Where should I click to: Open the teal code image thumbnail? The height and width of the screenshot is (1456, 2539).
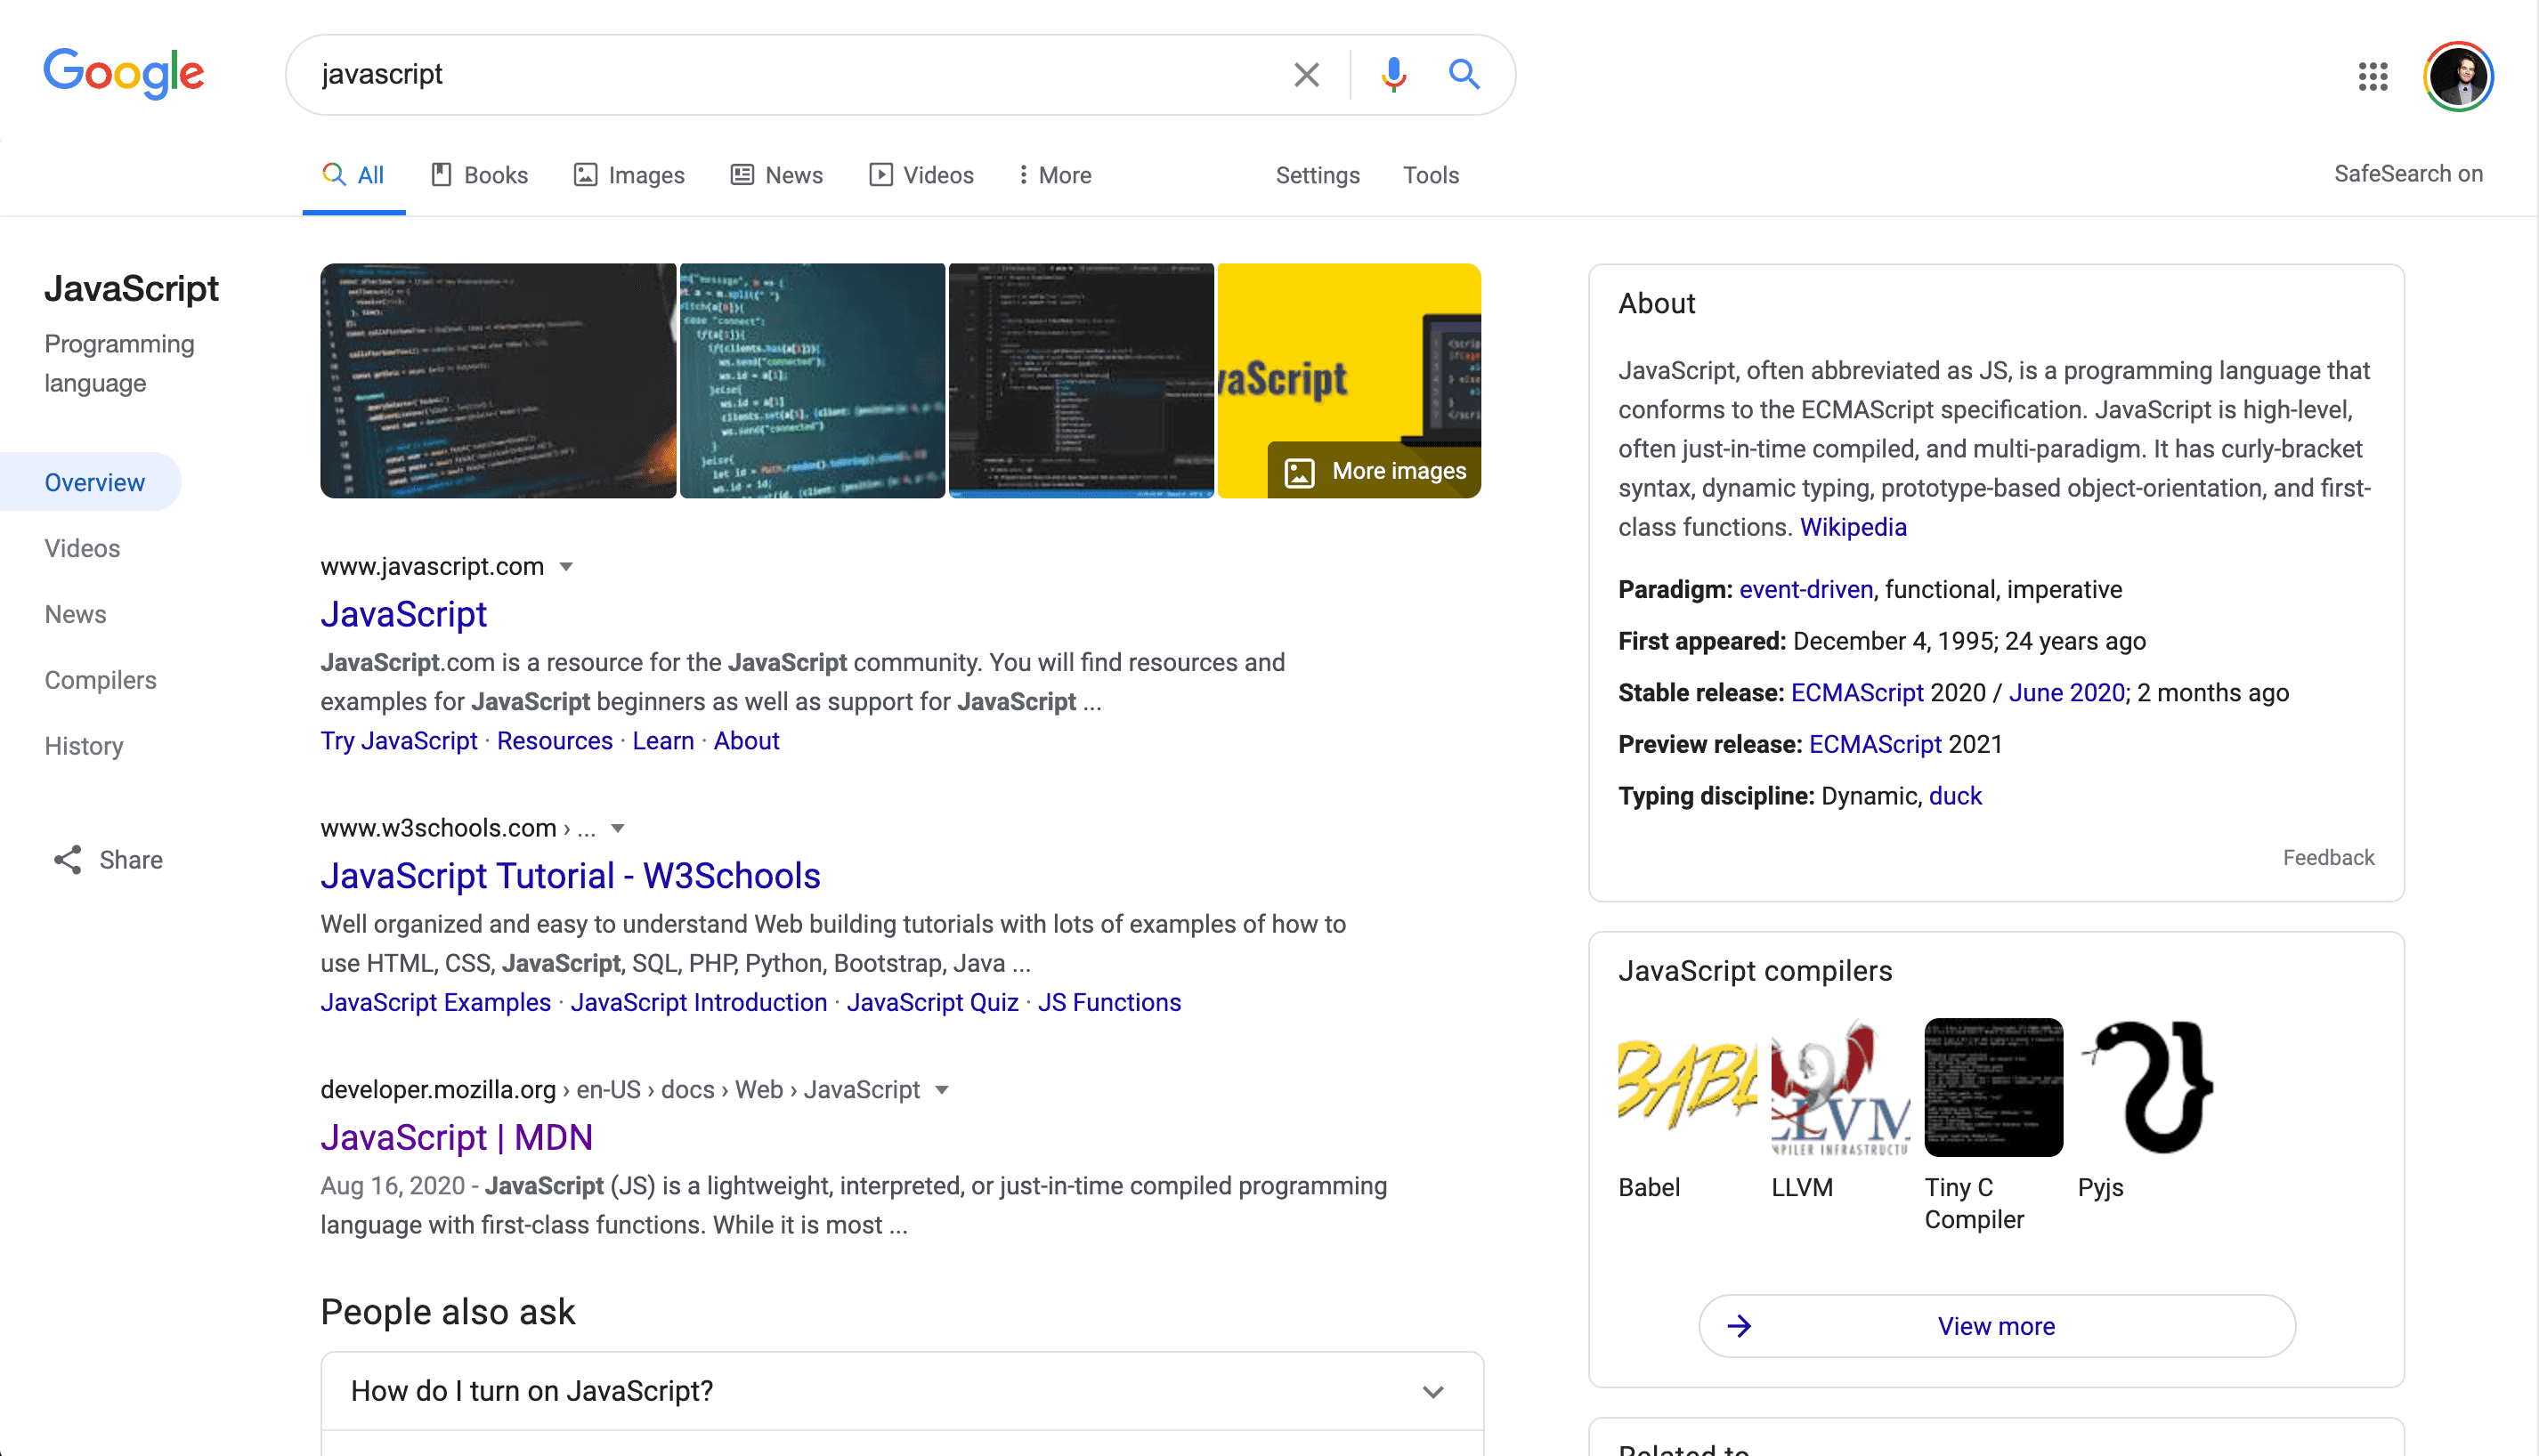click(812, 380)
